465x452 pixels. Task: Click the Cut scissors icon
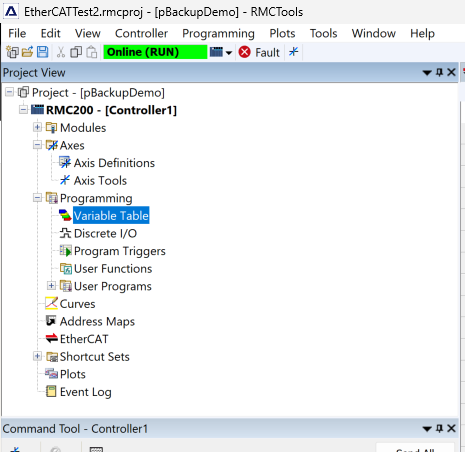(61, 52)
